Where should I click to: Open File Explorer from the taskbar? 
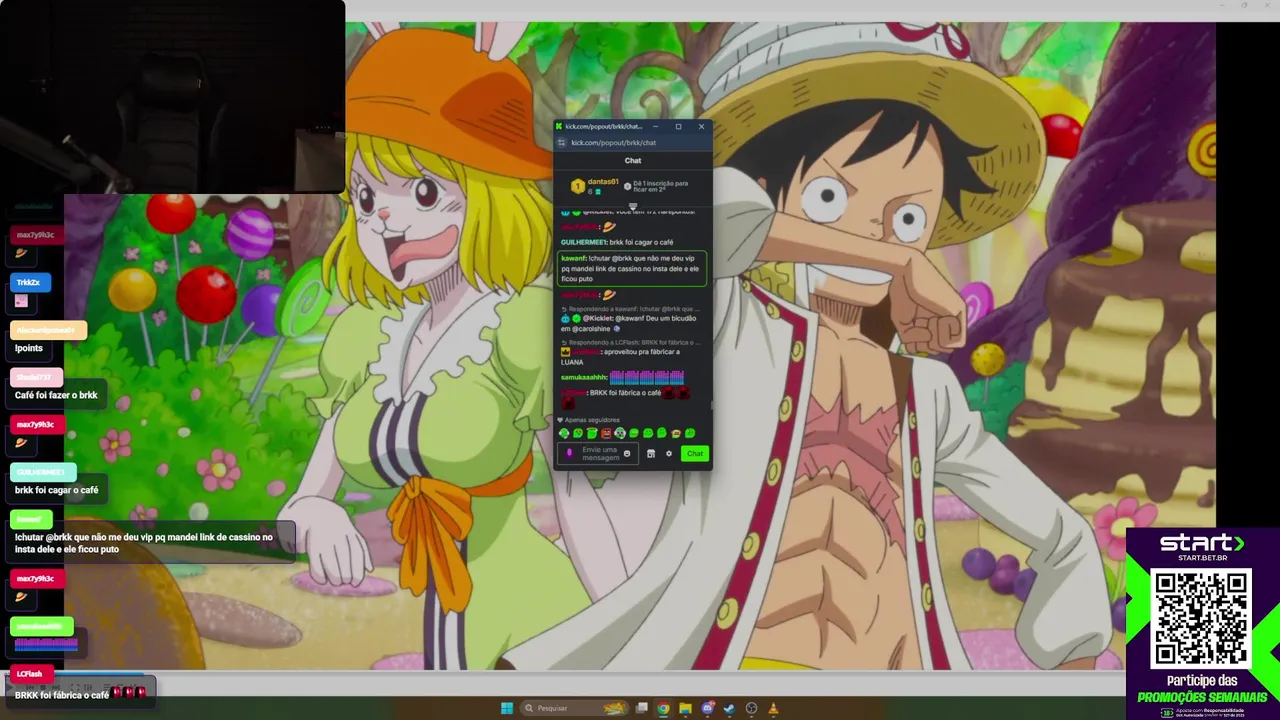[685, 708]
